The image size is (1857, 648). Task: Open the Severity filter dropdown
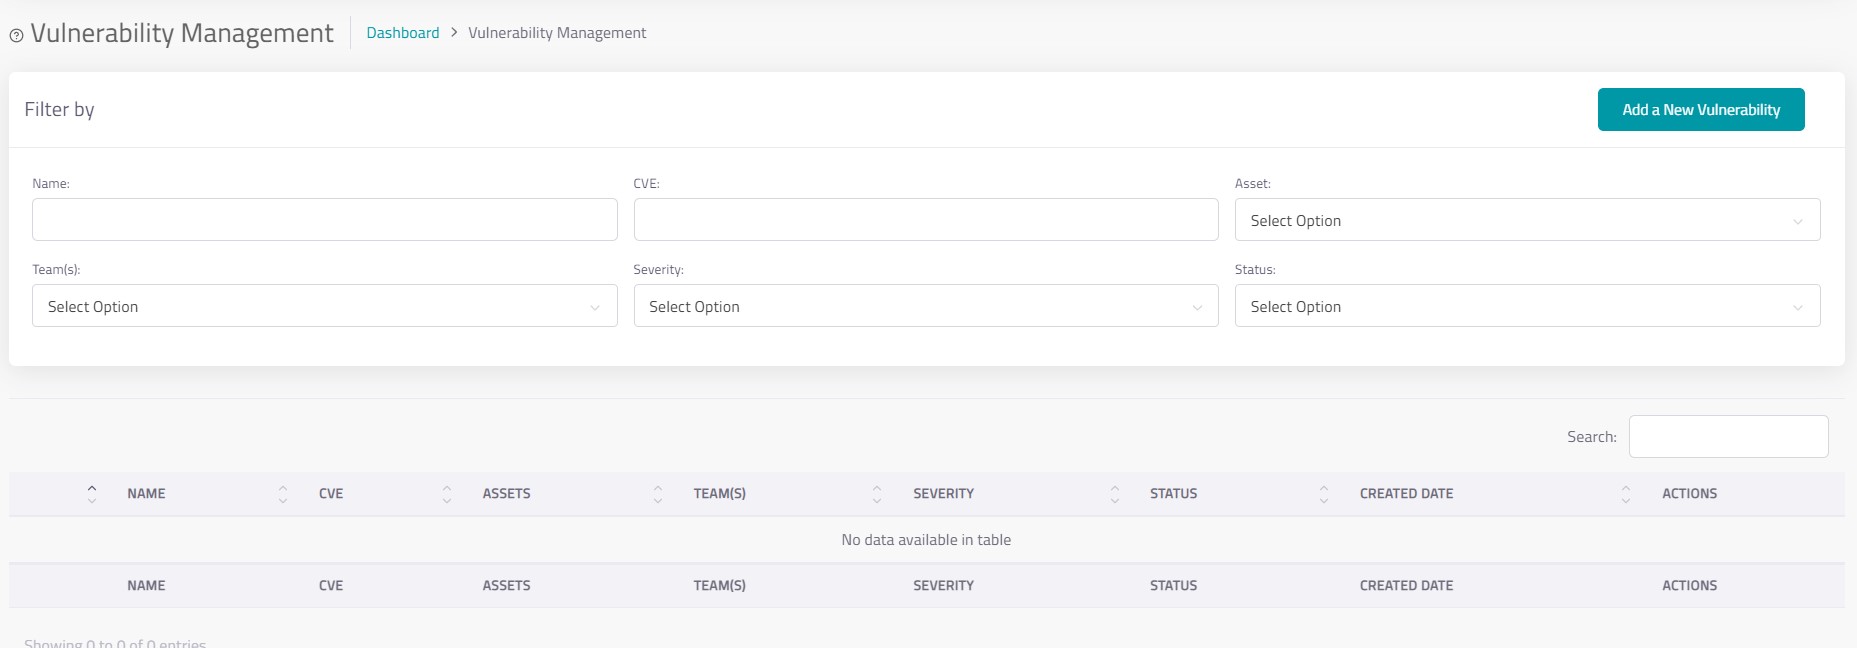pyautogui.click(x=925, y=306)
